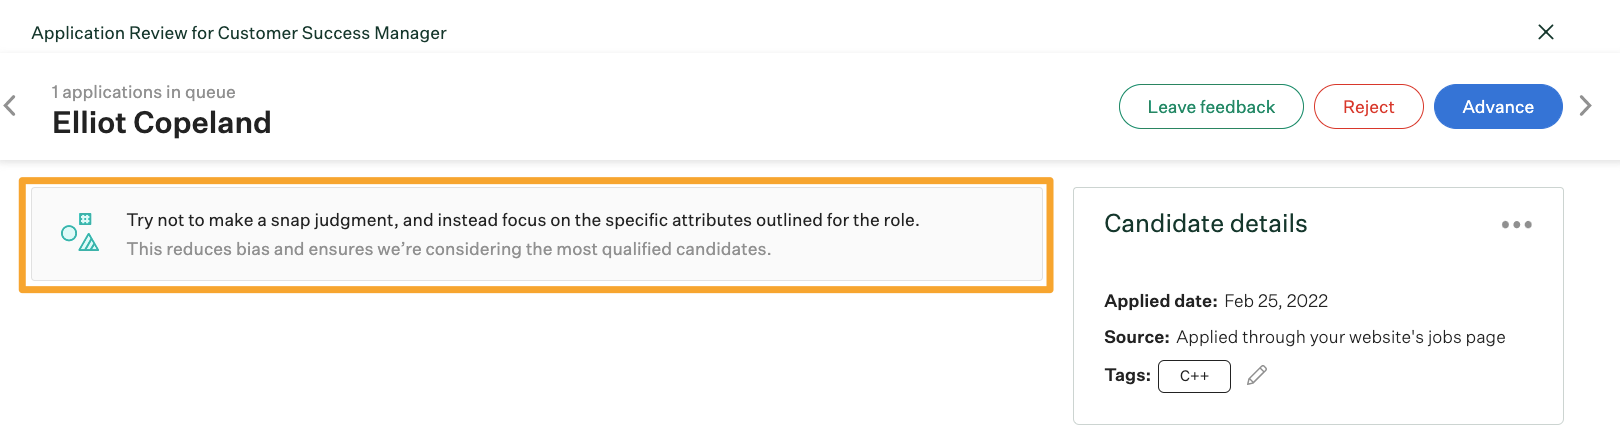Click the Tags label in Candidate details

pos(1127,375)
